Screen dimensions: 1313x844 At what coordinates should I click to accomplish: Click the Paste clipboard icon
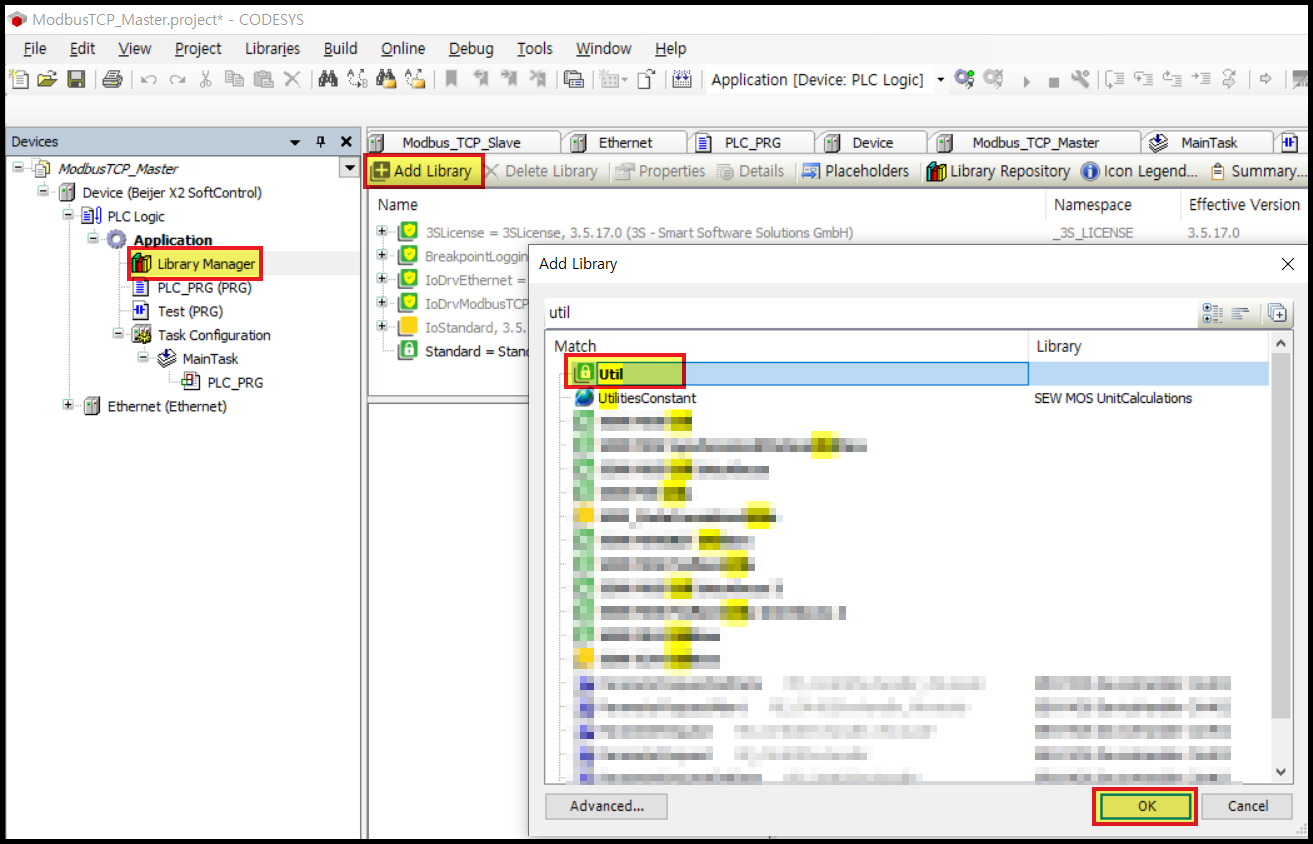point(263,79)
